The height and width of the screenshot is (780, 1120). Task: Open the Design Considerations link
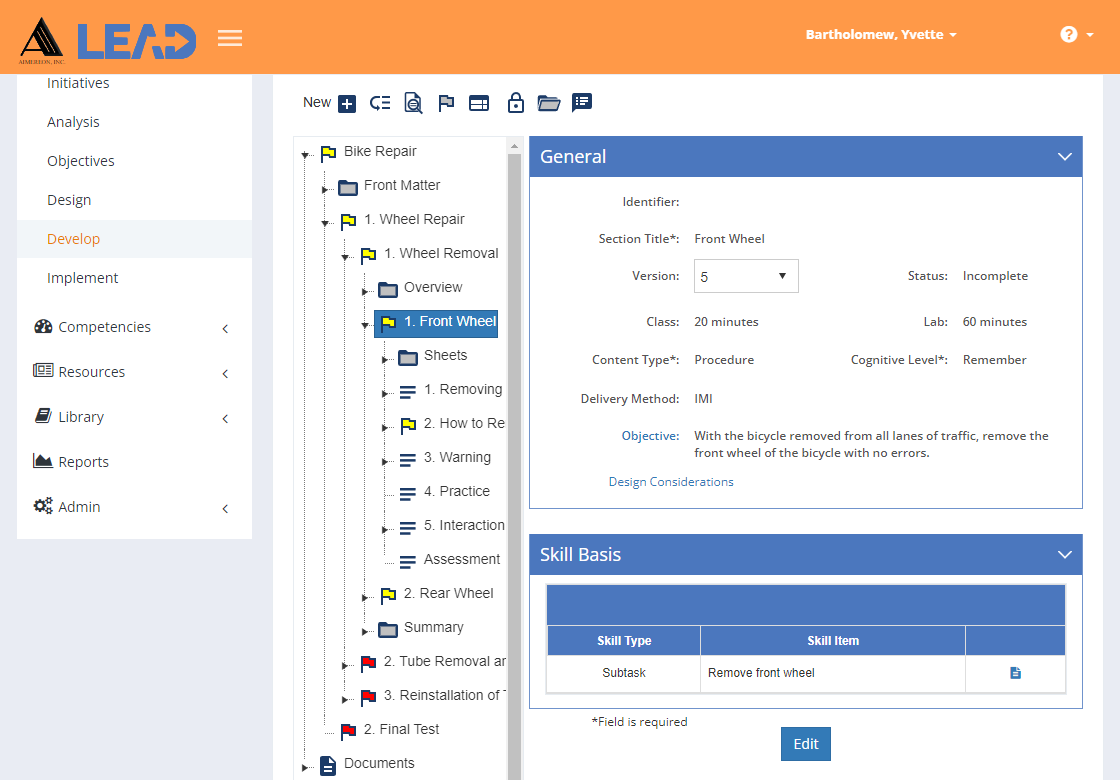tap(671, 482)
